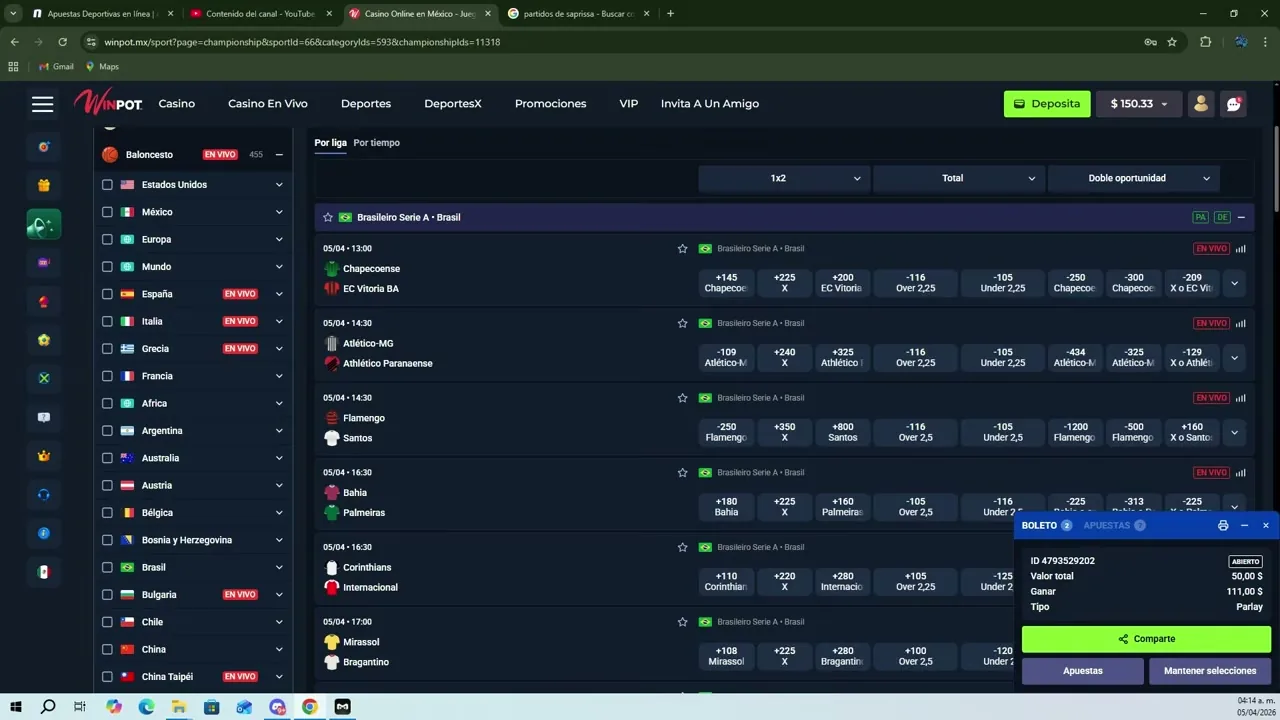1280x720 pixels.
Task: Click the Mexico flag icon in sidebar
Action: coord(43,572)
